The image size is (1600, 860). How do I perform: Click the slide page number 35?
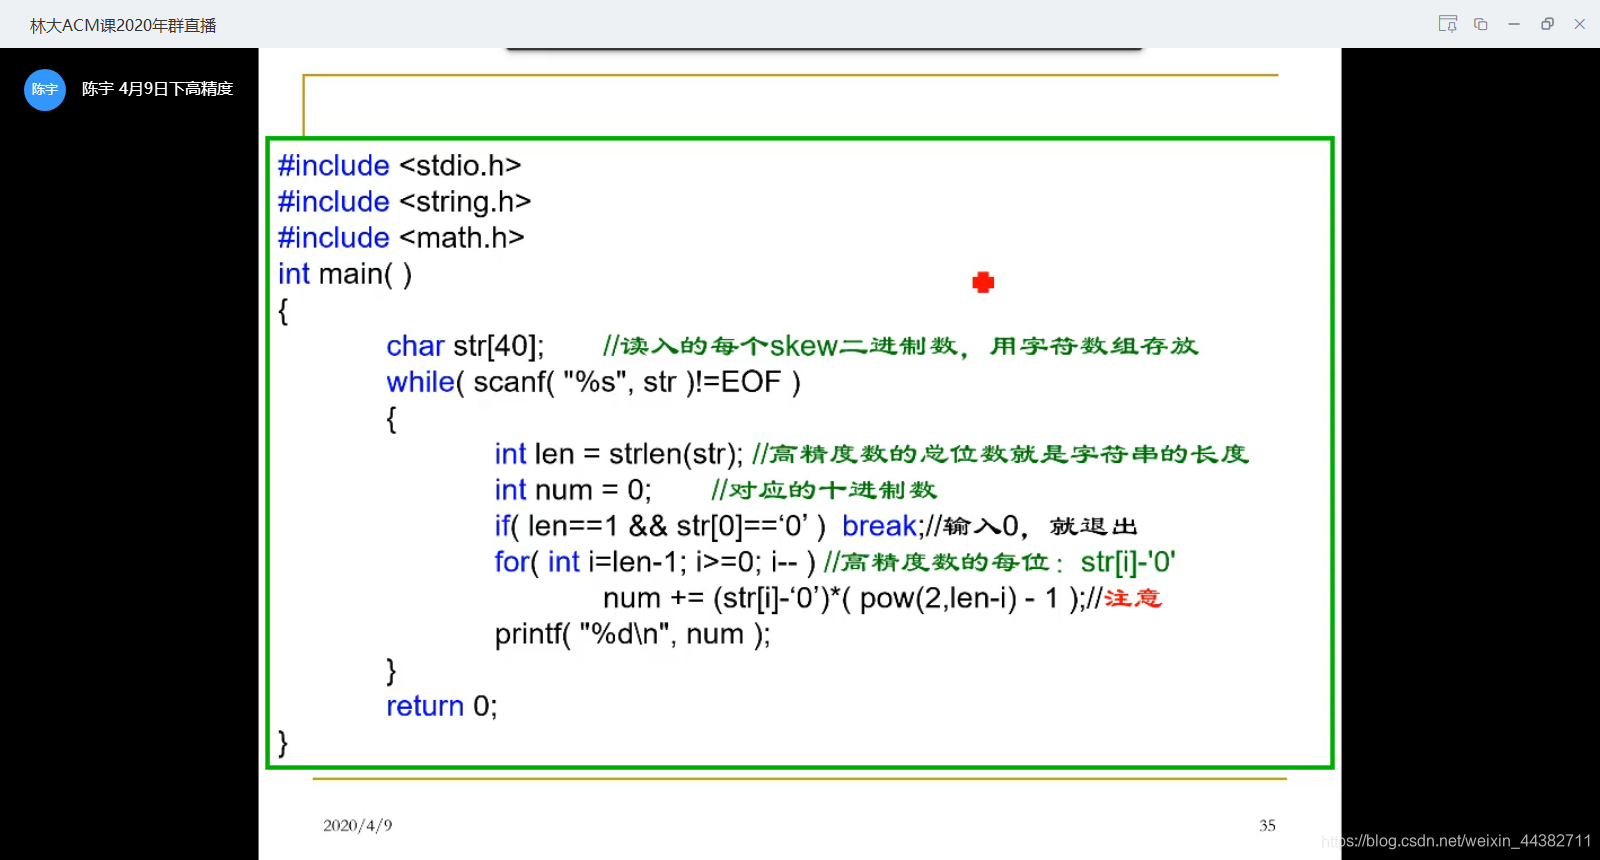[x=1267, y=826]
